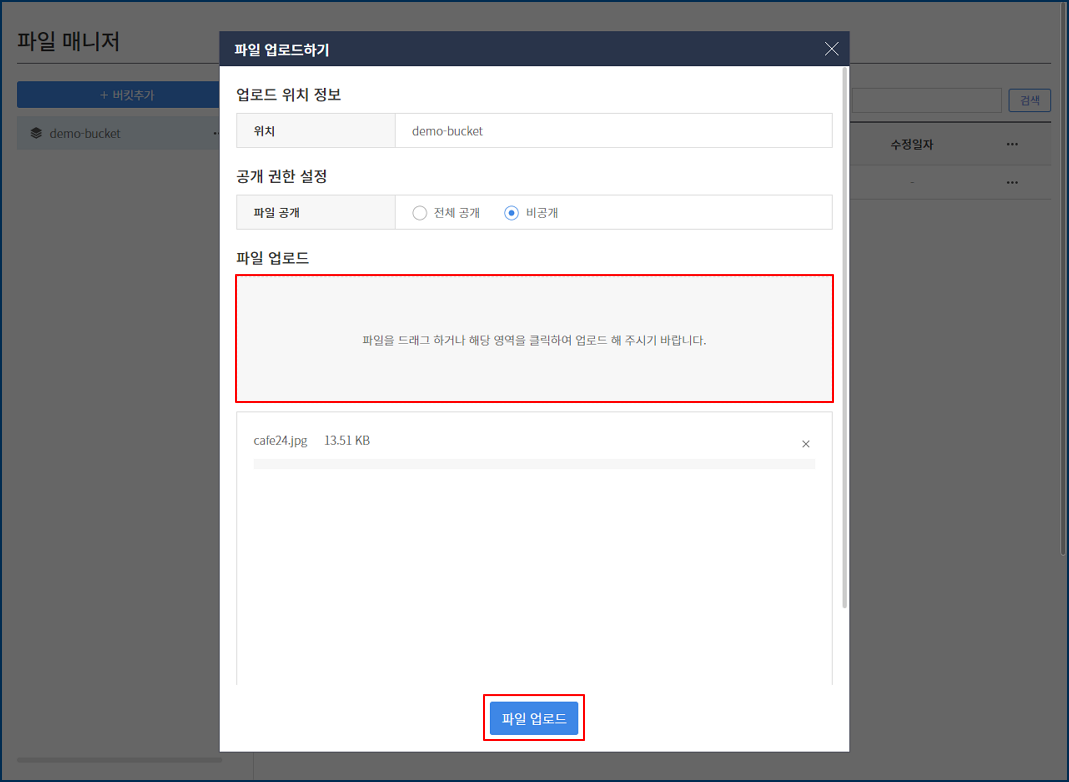Open the table header more options ellipsis
The height and width of the screenshot is (782, 1069).
[x=1012, y=145]
